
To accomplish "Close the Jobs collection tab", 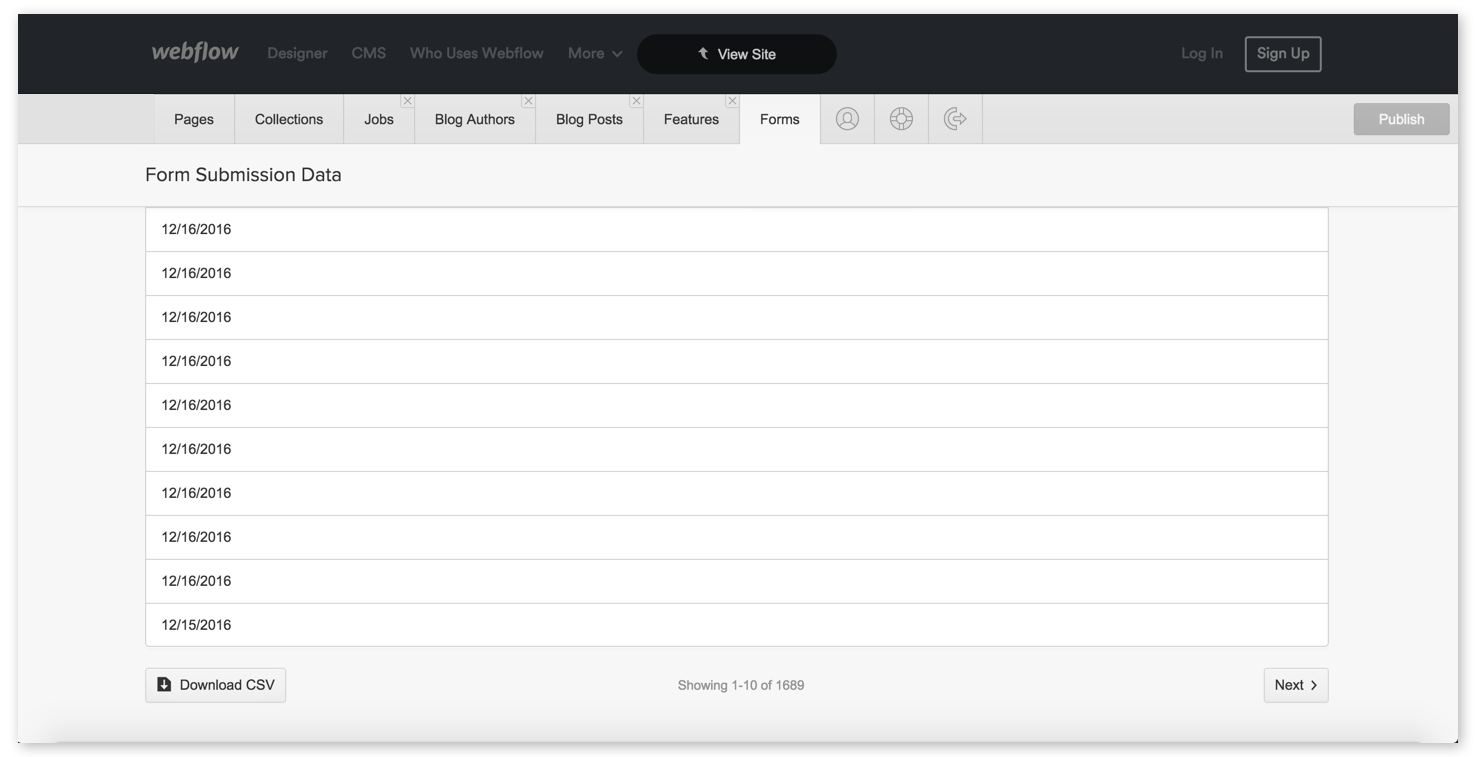I will 407,100.
